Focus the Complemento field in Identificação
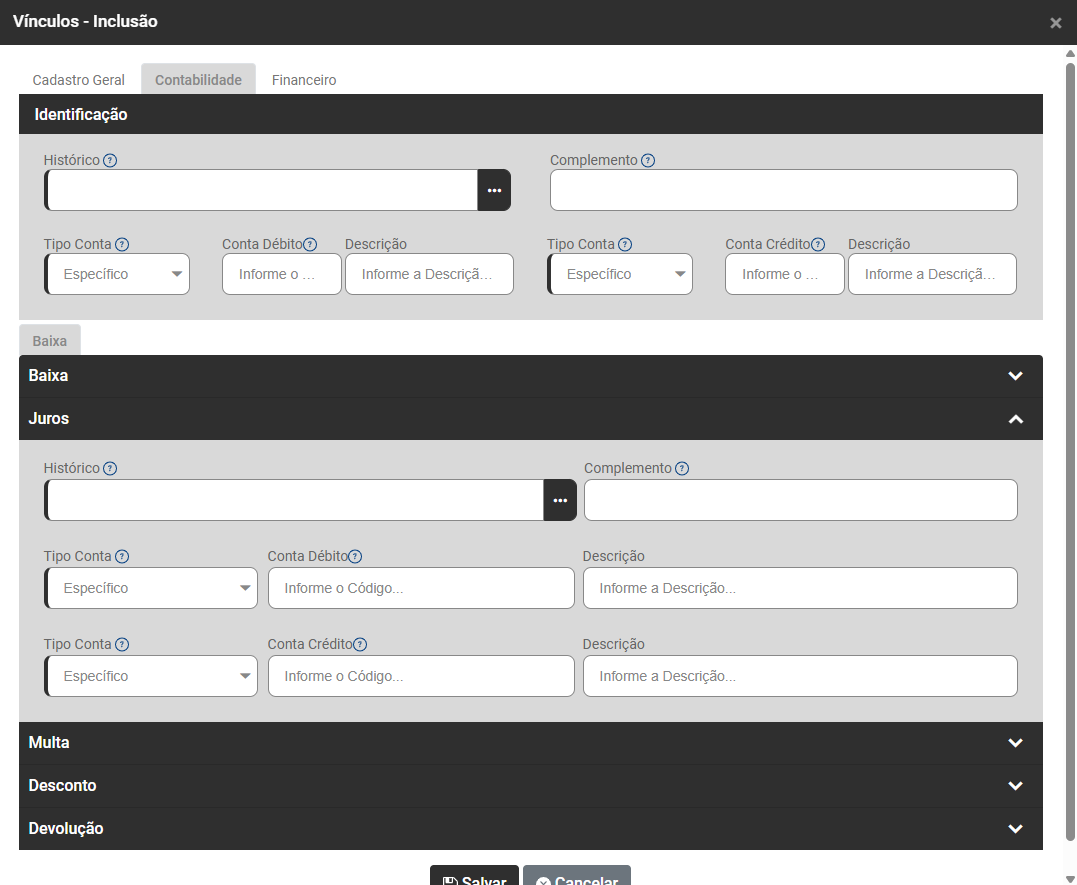This screenshot has width=1077, height=885. click(x=784, y=190)
